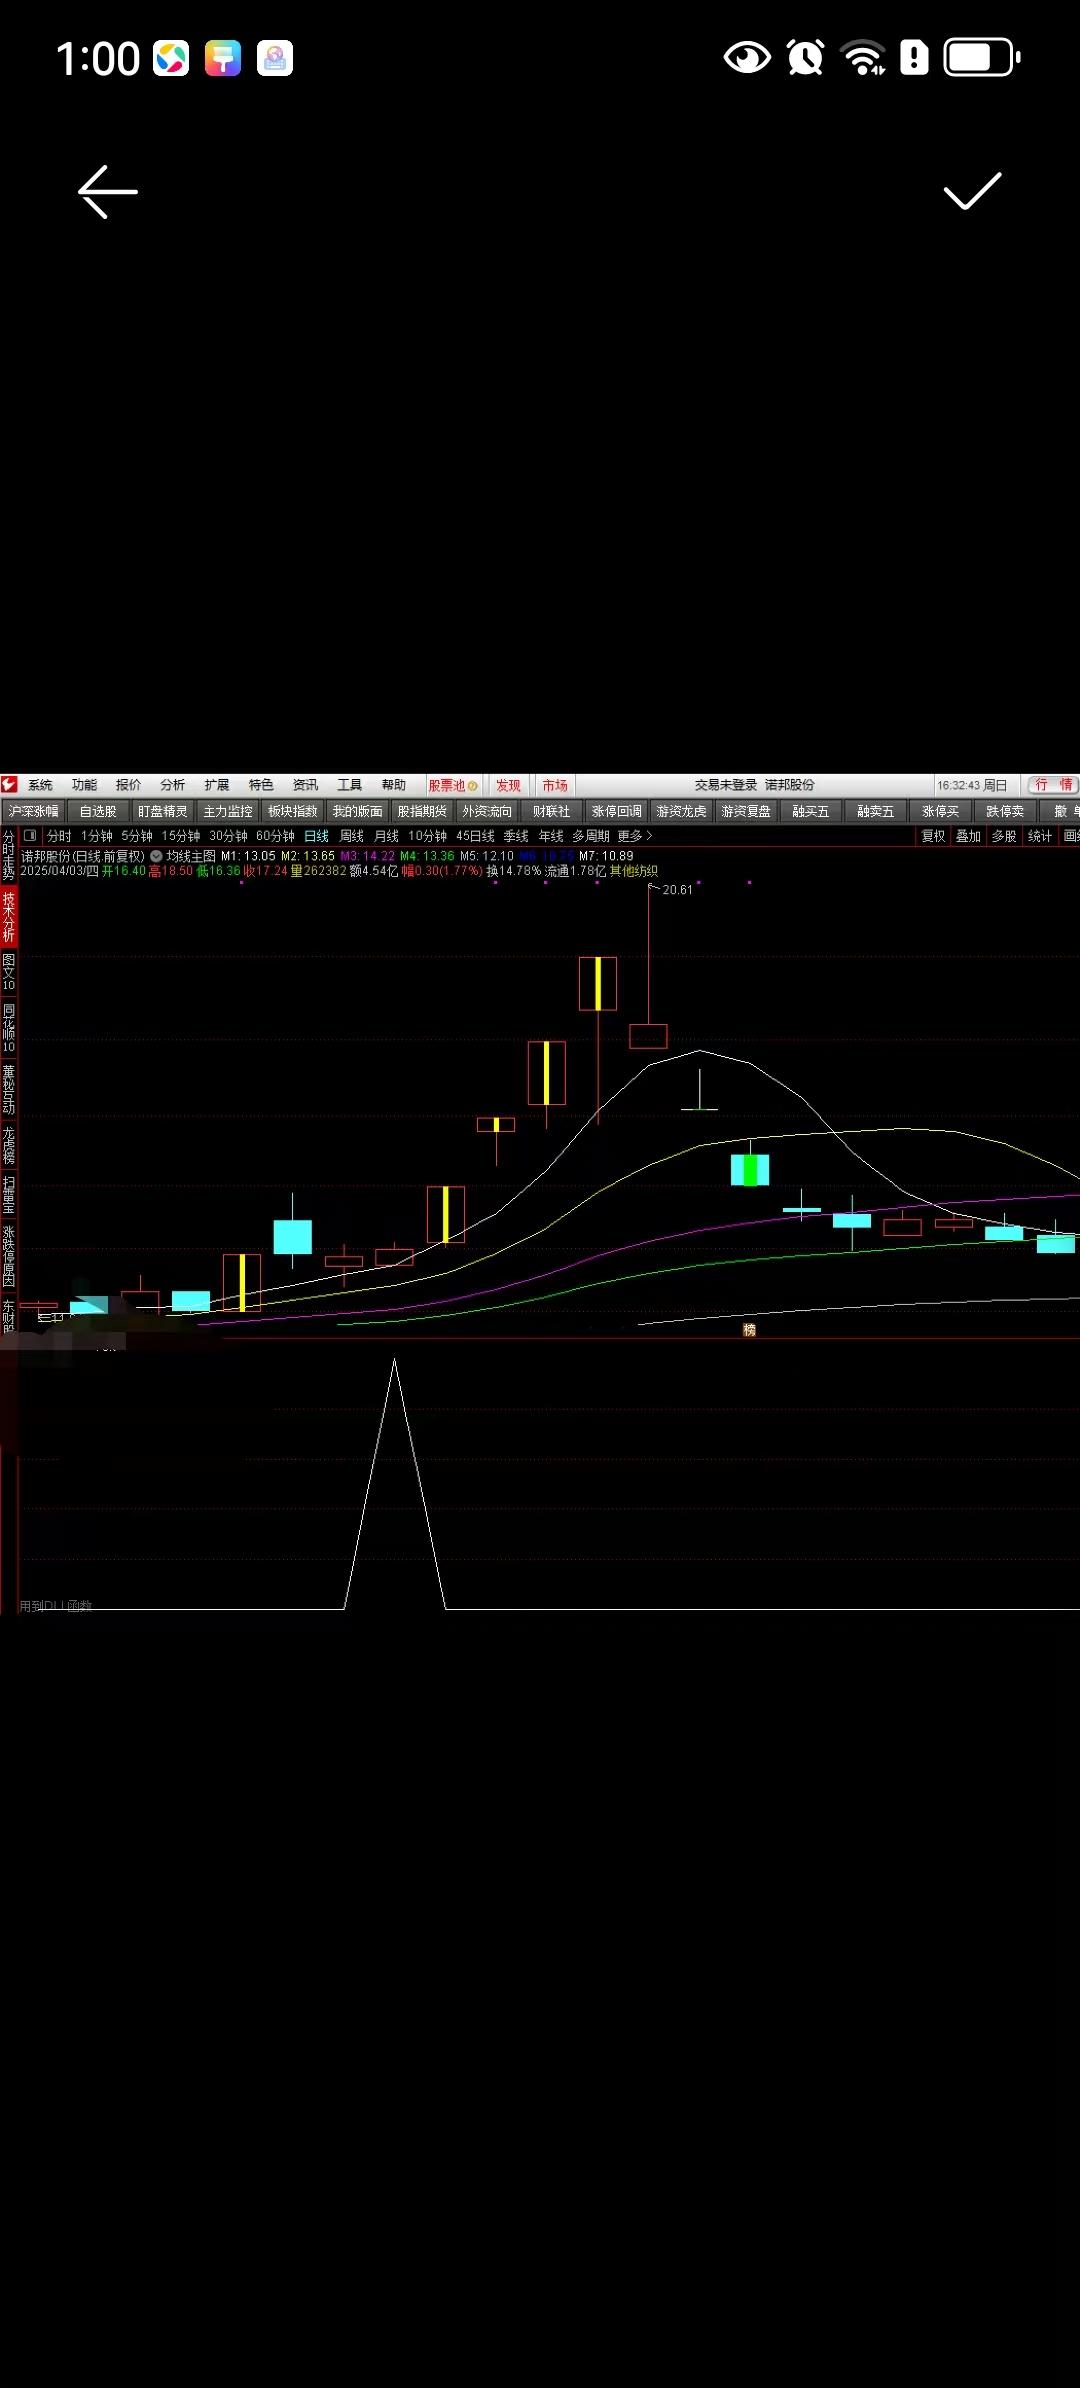Open the 工具 menu

coord(349,785)
